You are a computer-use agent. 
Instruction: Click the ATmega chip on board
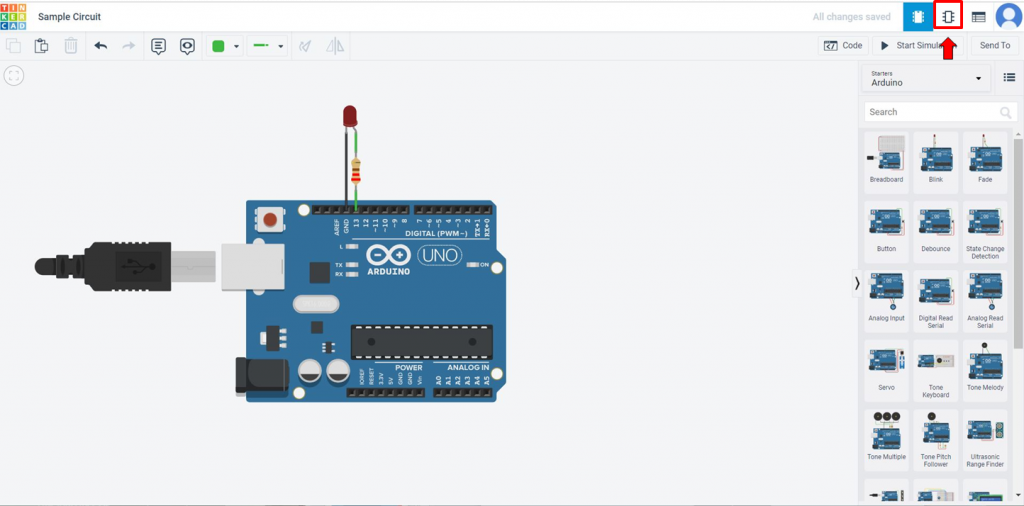pyautogui.click(x=422, y=341)
